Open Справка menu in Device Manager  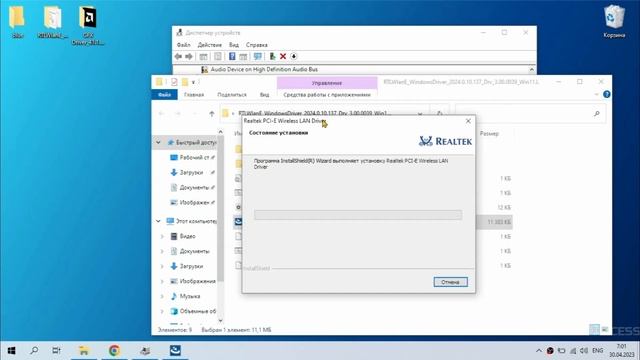click(257, 45)
